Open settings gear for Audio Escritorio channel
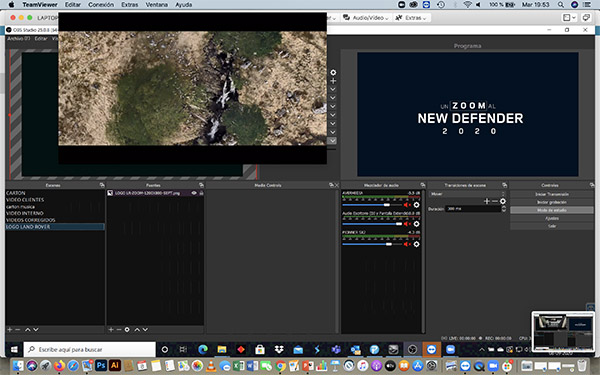 click(x=416, y=224)
